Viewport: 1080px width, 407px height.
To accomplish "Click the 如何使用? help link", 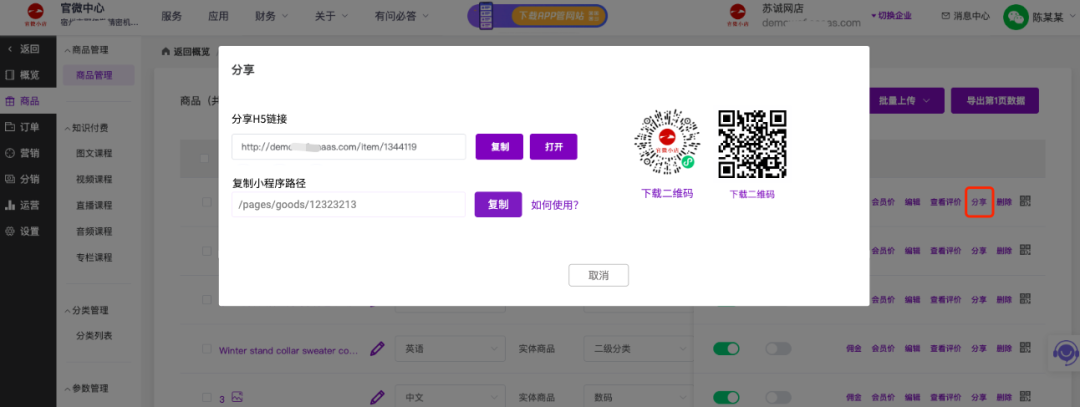I will pos(554,205).
